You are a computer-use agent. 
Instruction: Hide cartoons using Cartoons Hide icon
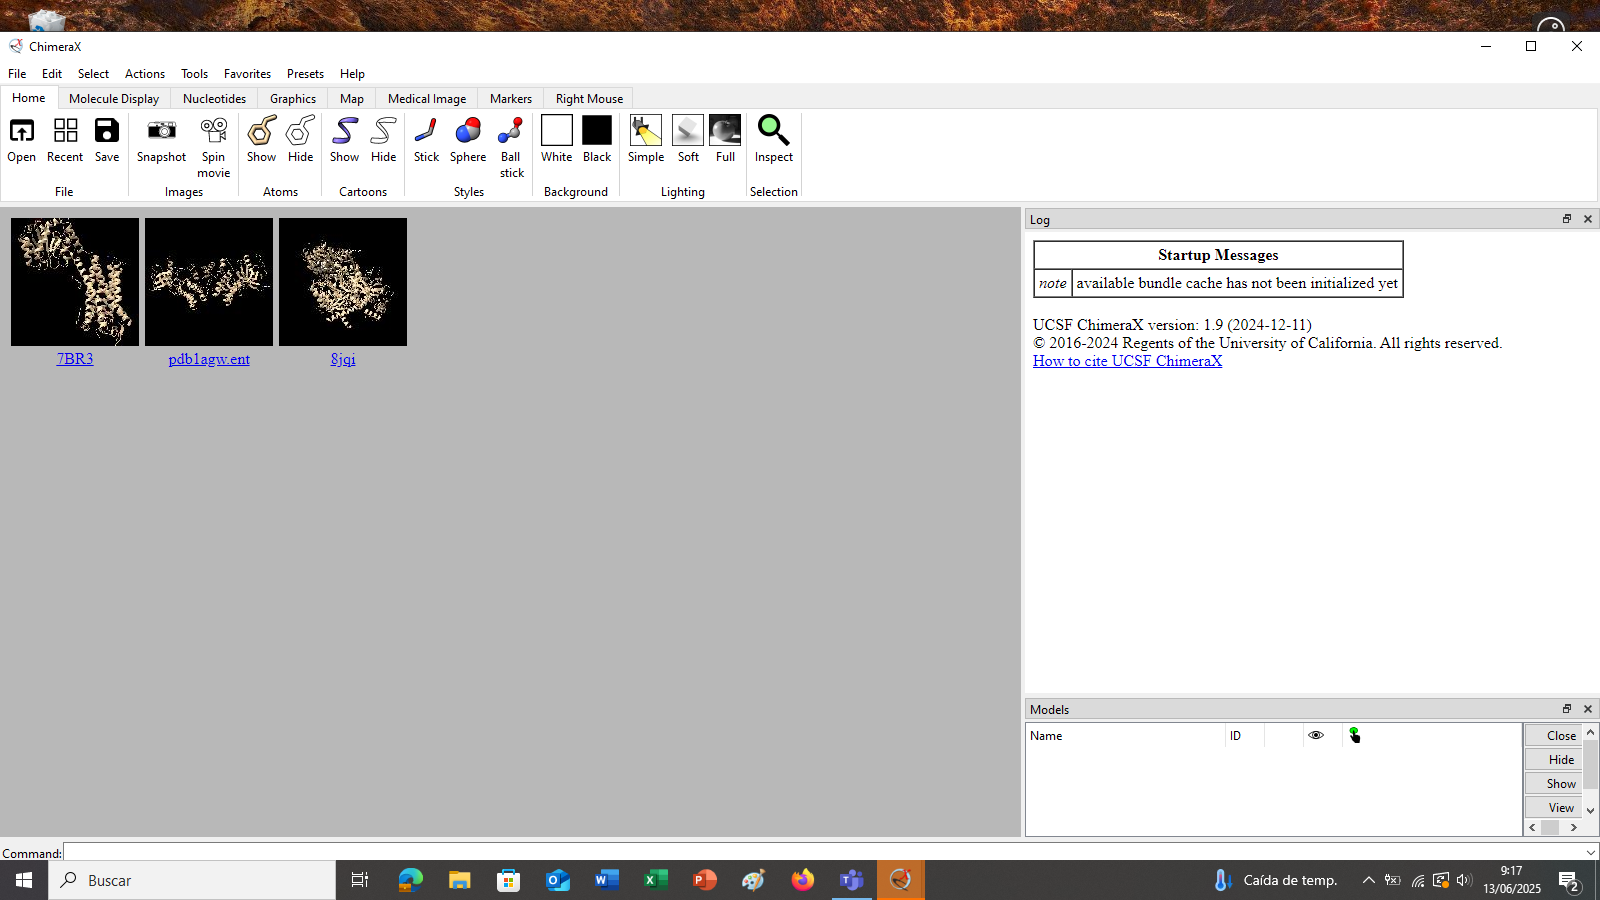(383, 140)
